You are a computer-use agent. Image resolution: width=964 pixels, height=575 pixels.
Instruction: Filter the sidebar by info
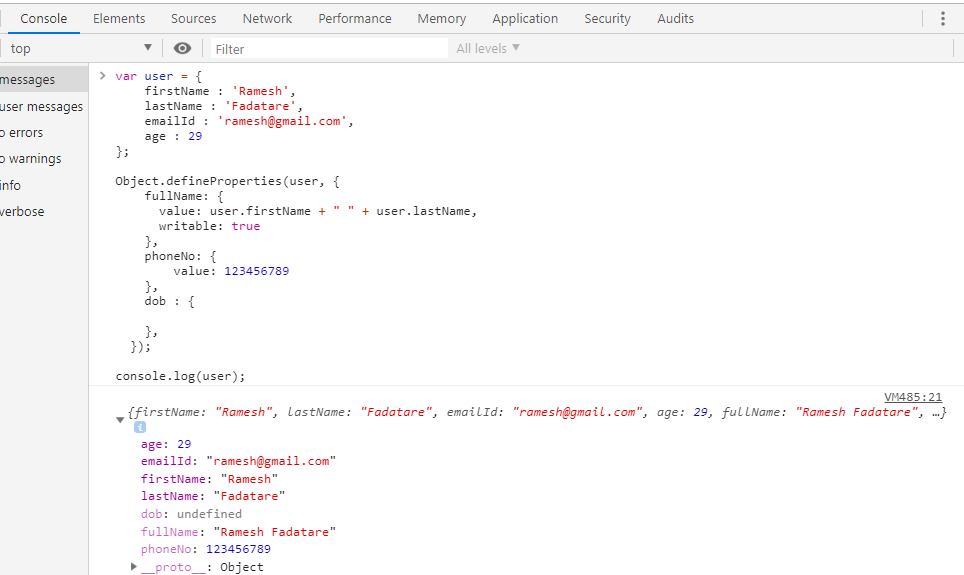point(43,185)
